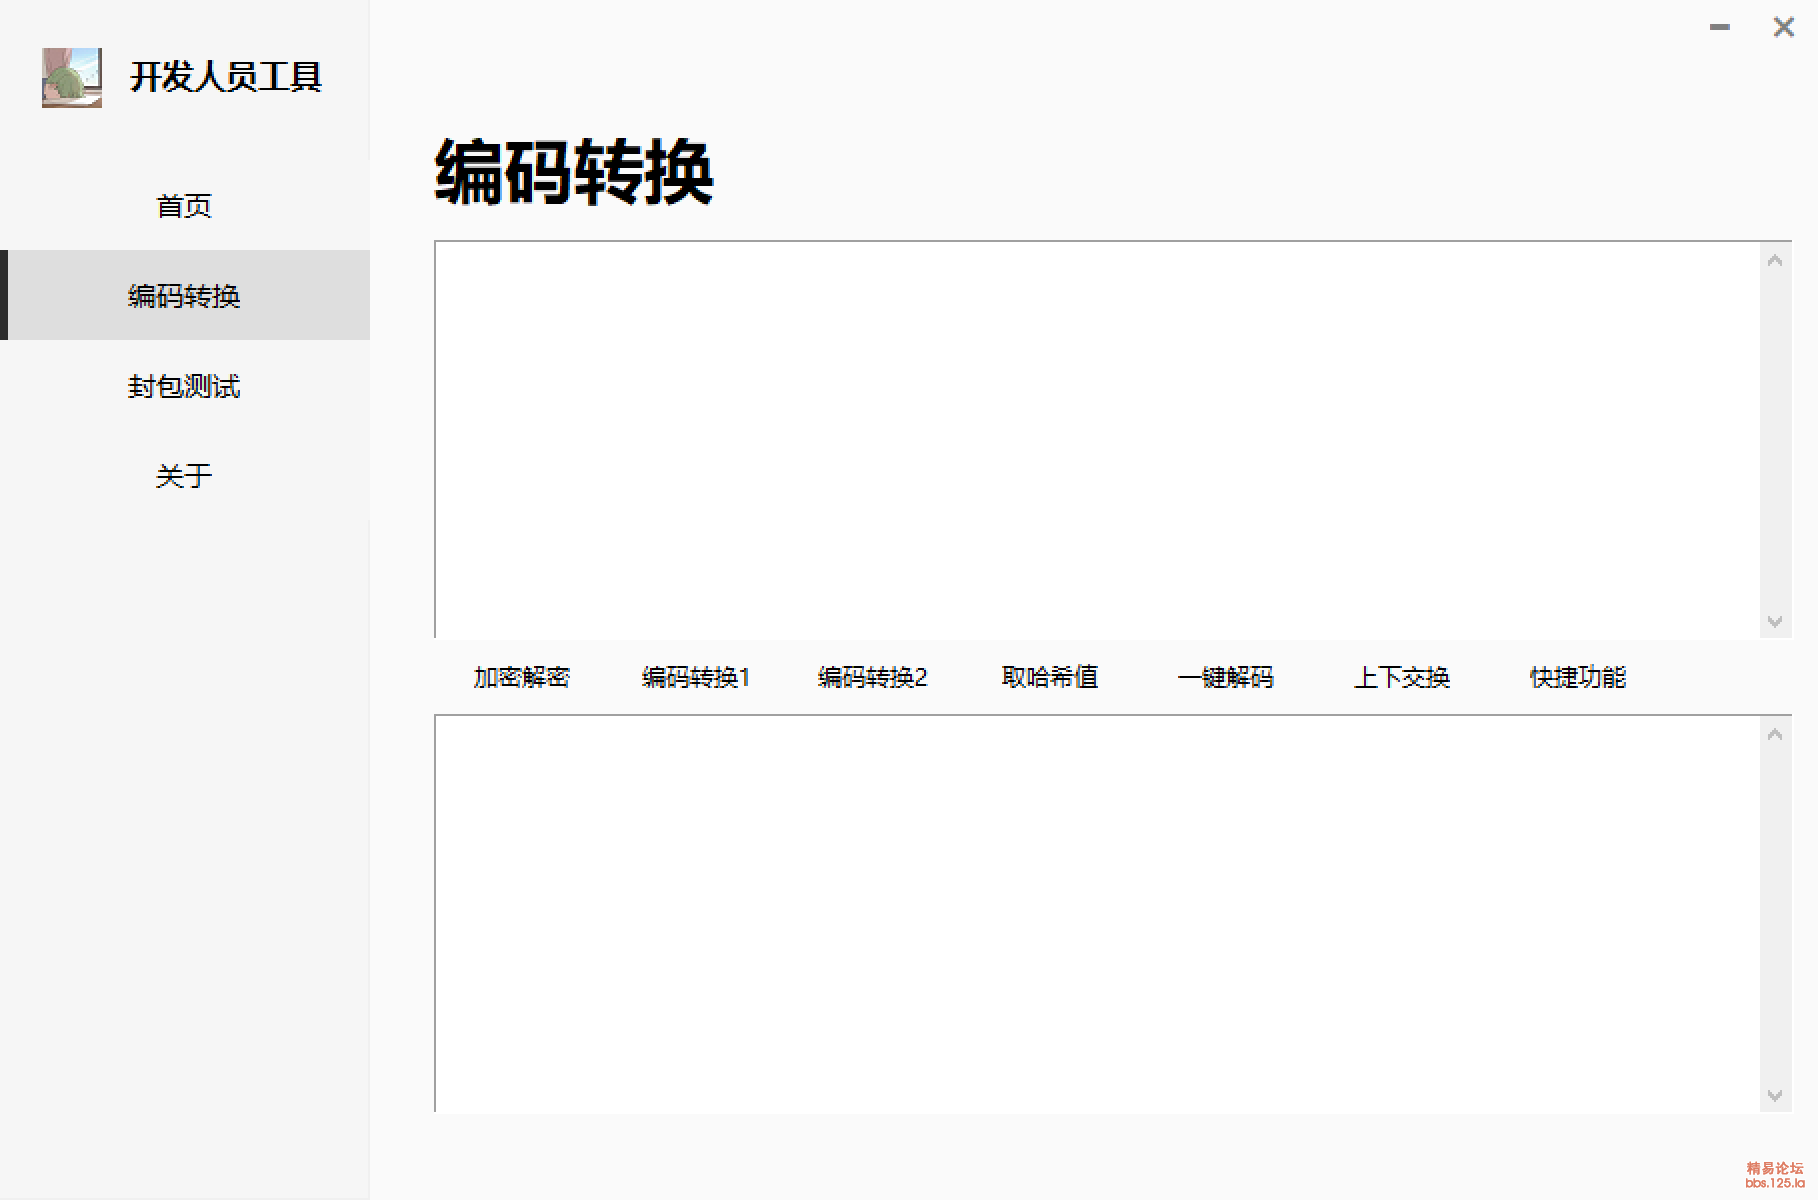Open the 封包测试 sidebar page
Screen dimensions: 1818x1200
pos(185,385)
